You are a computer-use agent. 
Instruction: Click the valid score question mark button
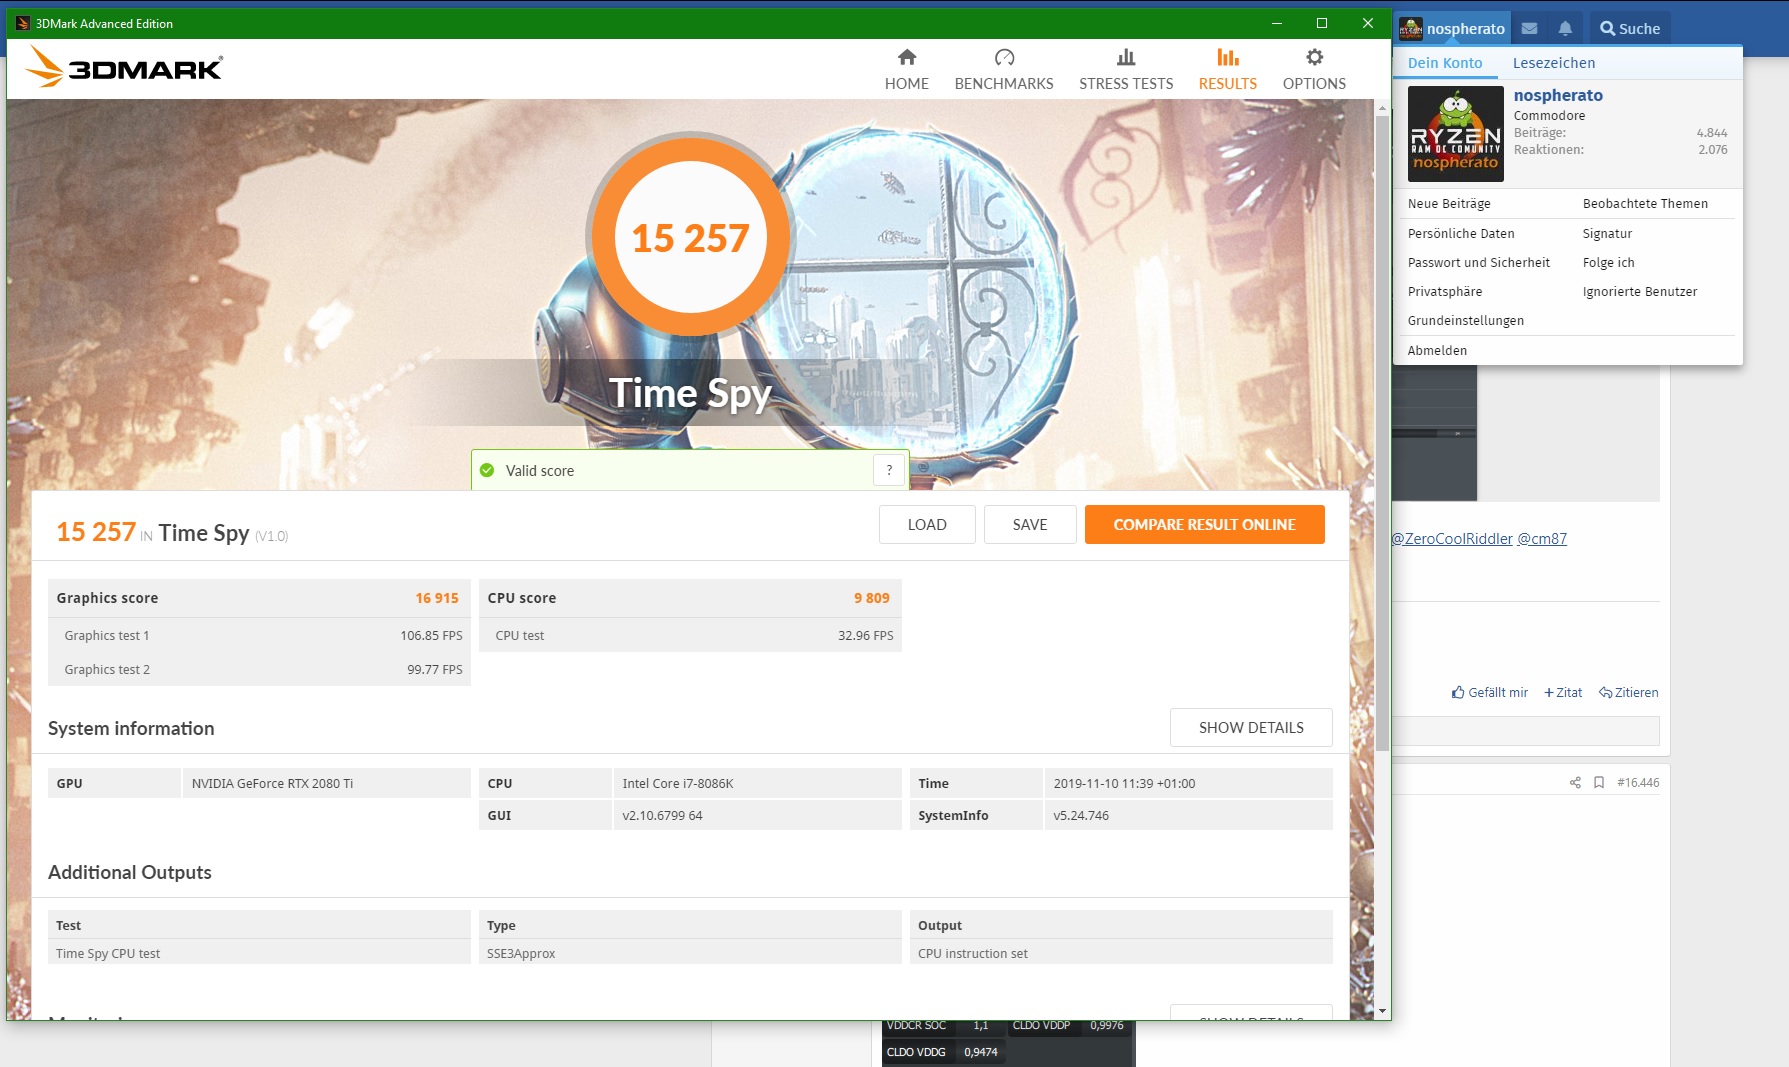tap(889, 470)
